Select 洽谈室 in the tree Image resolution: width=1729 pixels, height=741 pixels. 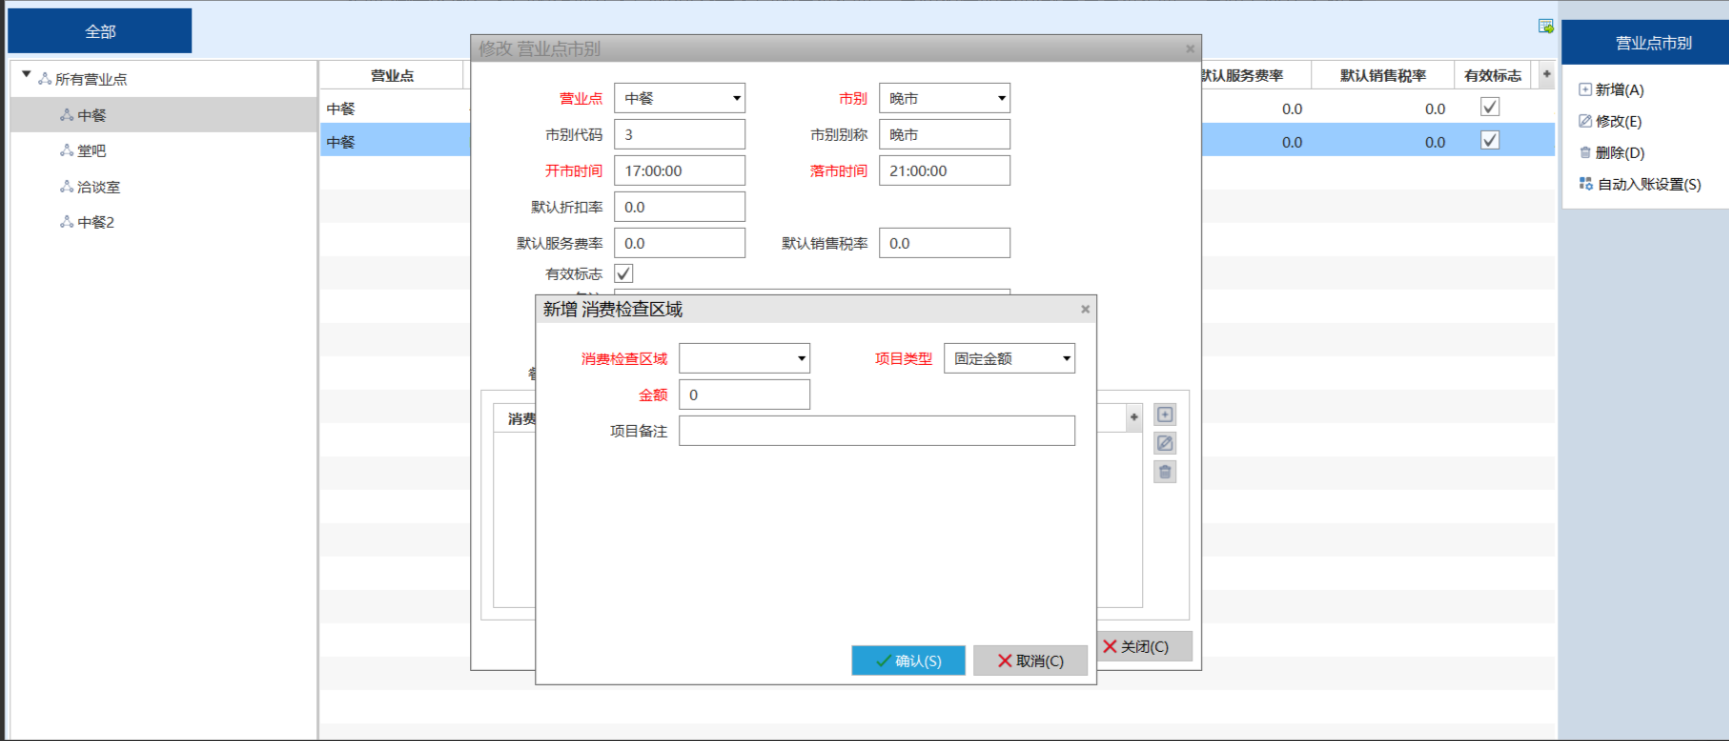click(x=98, y=187)
